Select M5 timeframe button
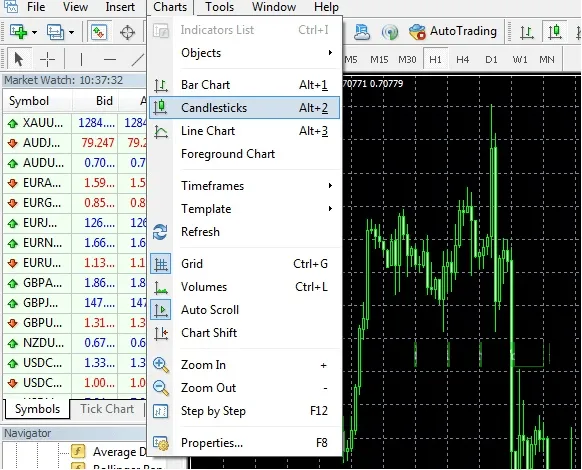 pos(351,59)
